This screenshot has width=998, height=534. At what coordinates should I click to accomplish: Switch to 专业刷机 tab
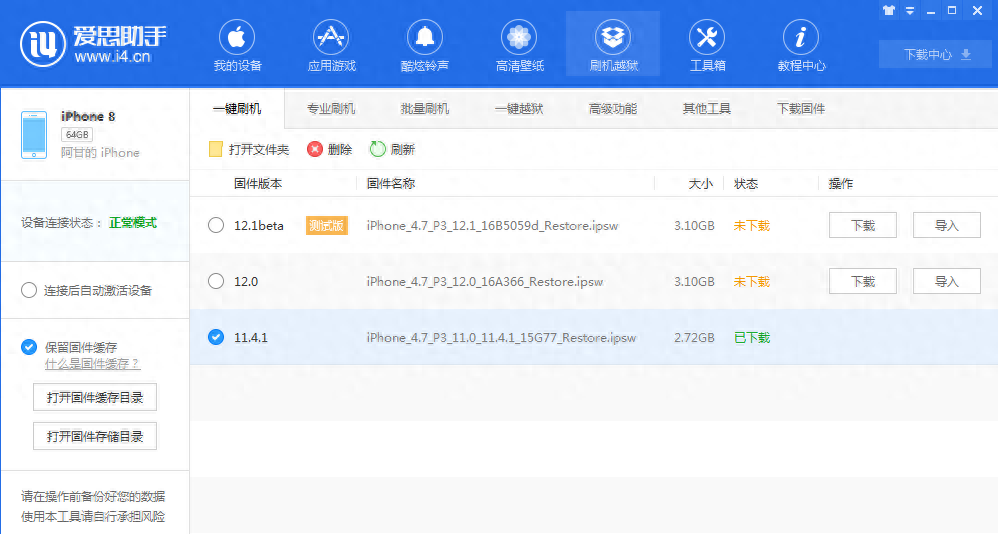click(331, 109)
